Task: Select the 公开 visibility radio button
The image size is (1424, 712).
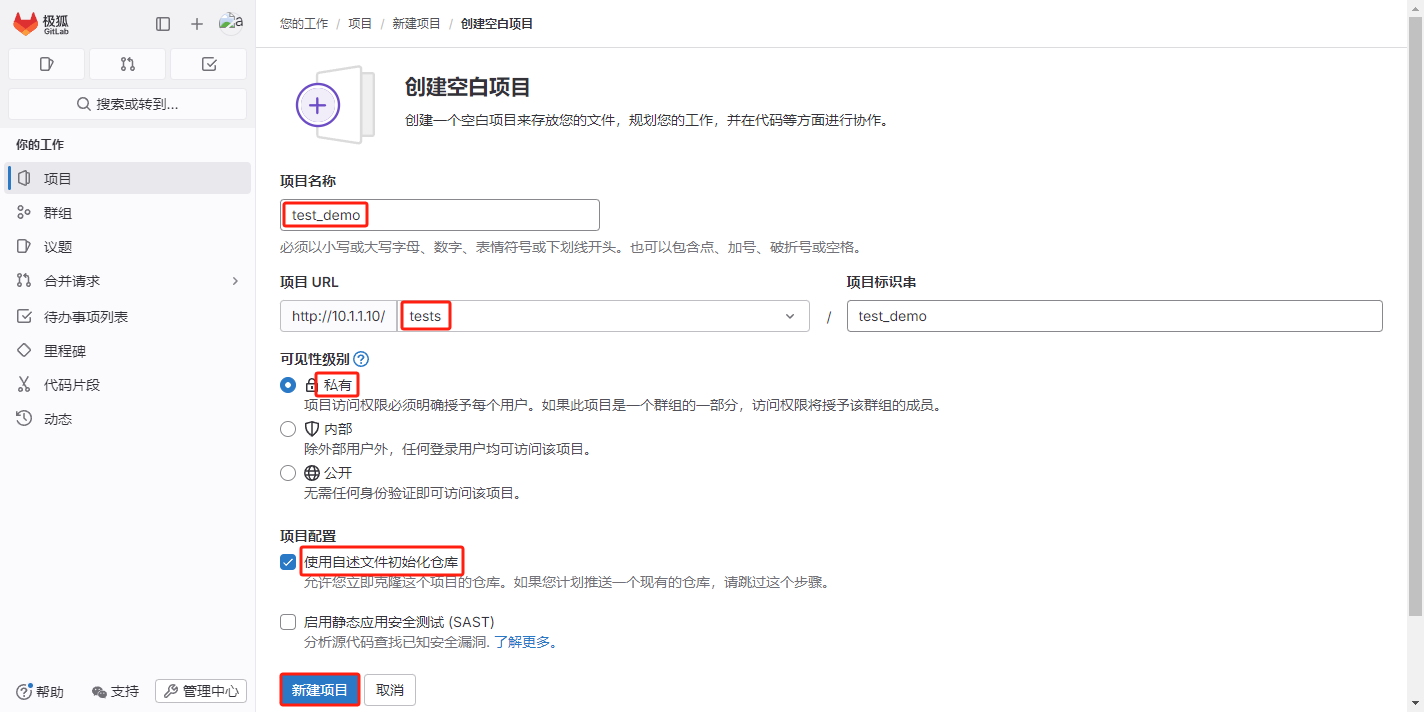Action: 288,473
